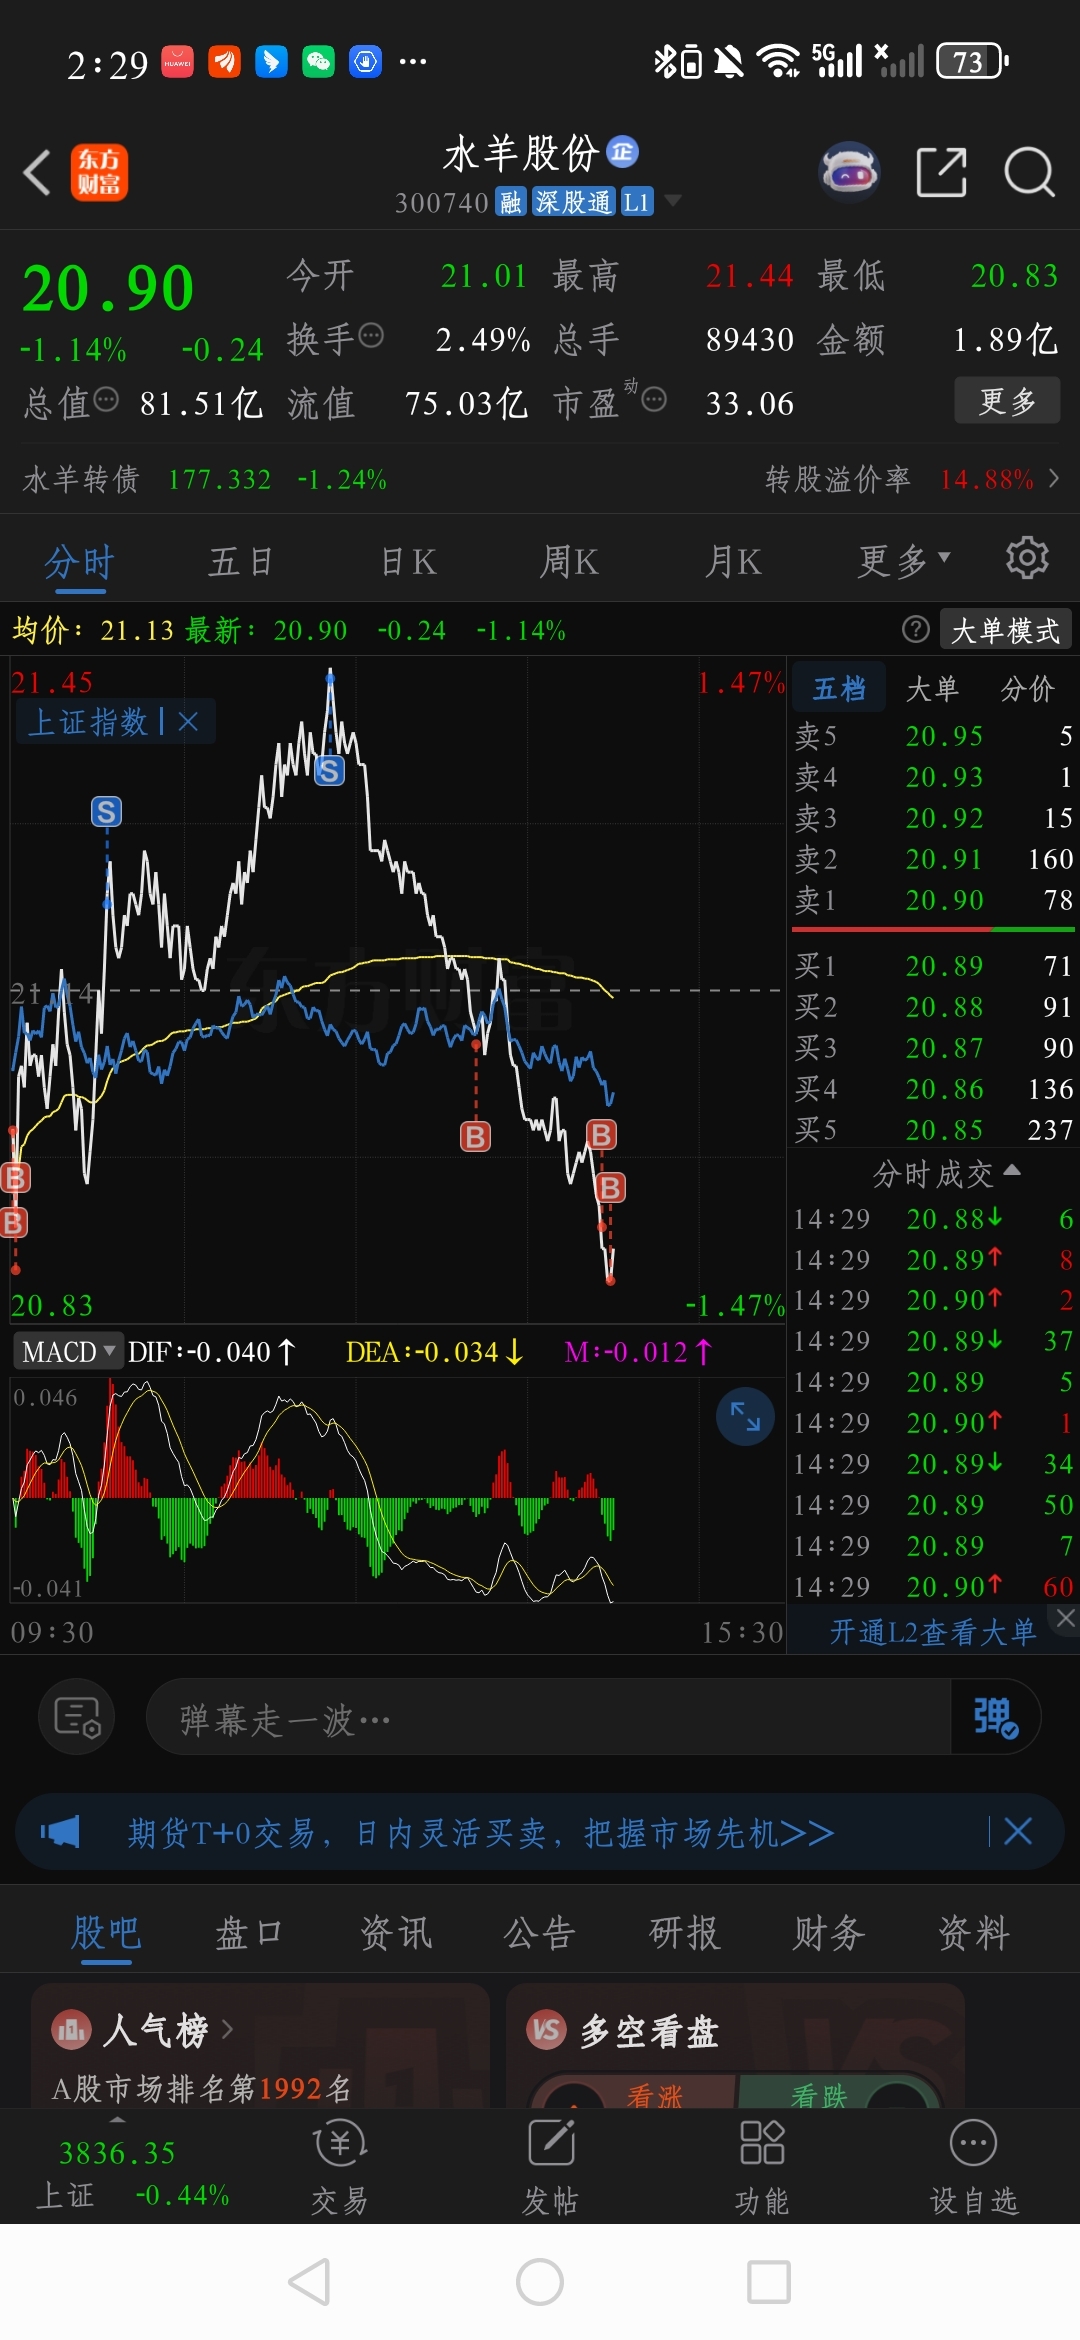This screenshot has width=1080, height=2340.
Task: Tap the 弹幕走一波 input field
Action: tap(548, 1718)
